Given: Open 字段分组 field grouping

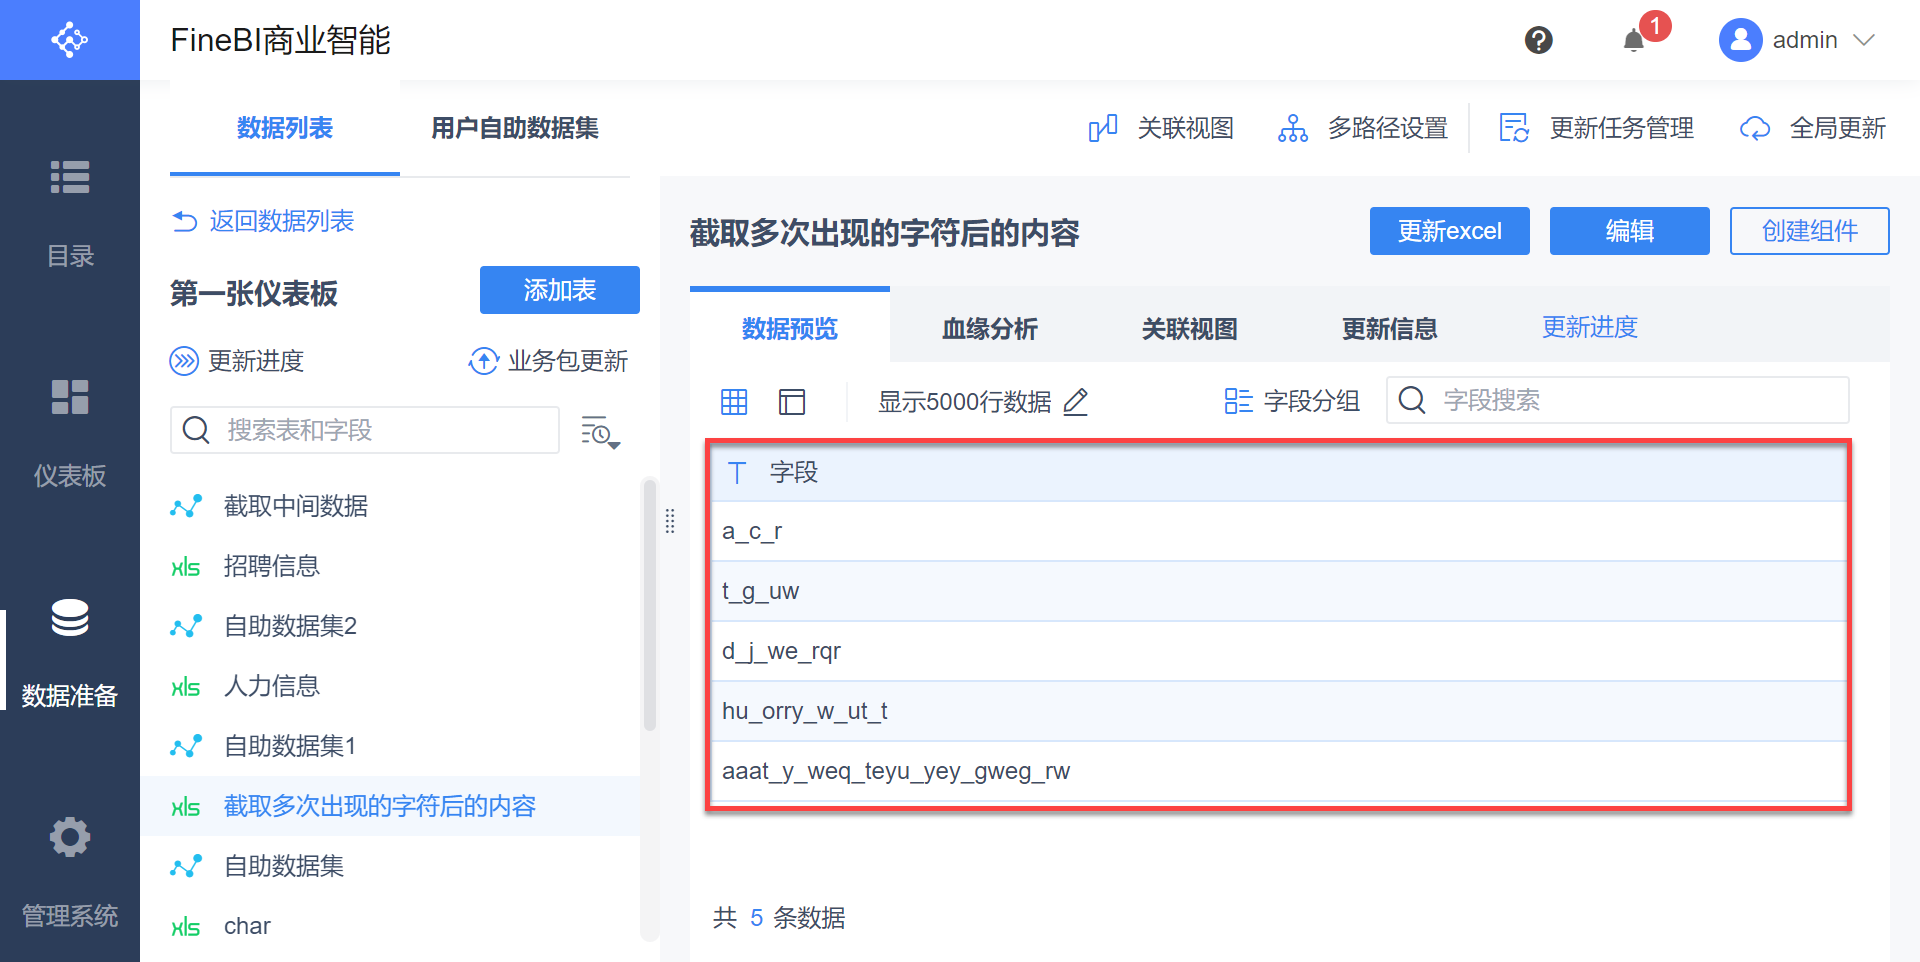Looking at the screenshot, I should [1292, 402].
